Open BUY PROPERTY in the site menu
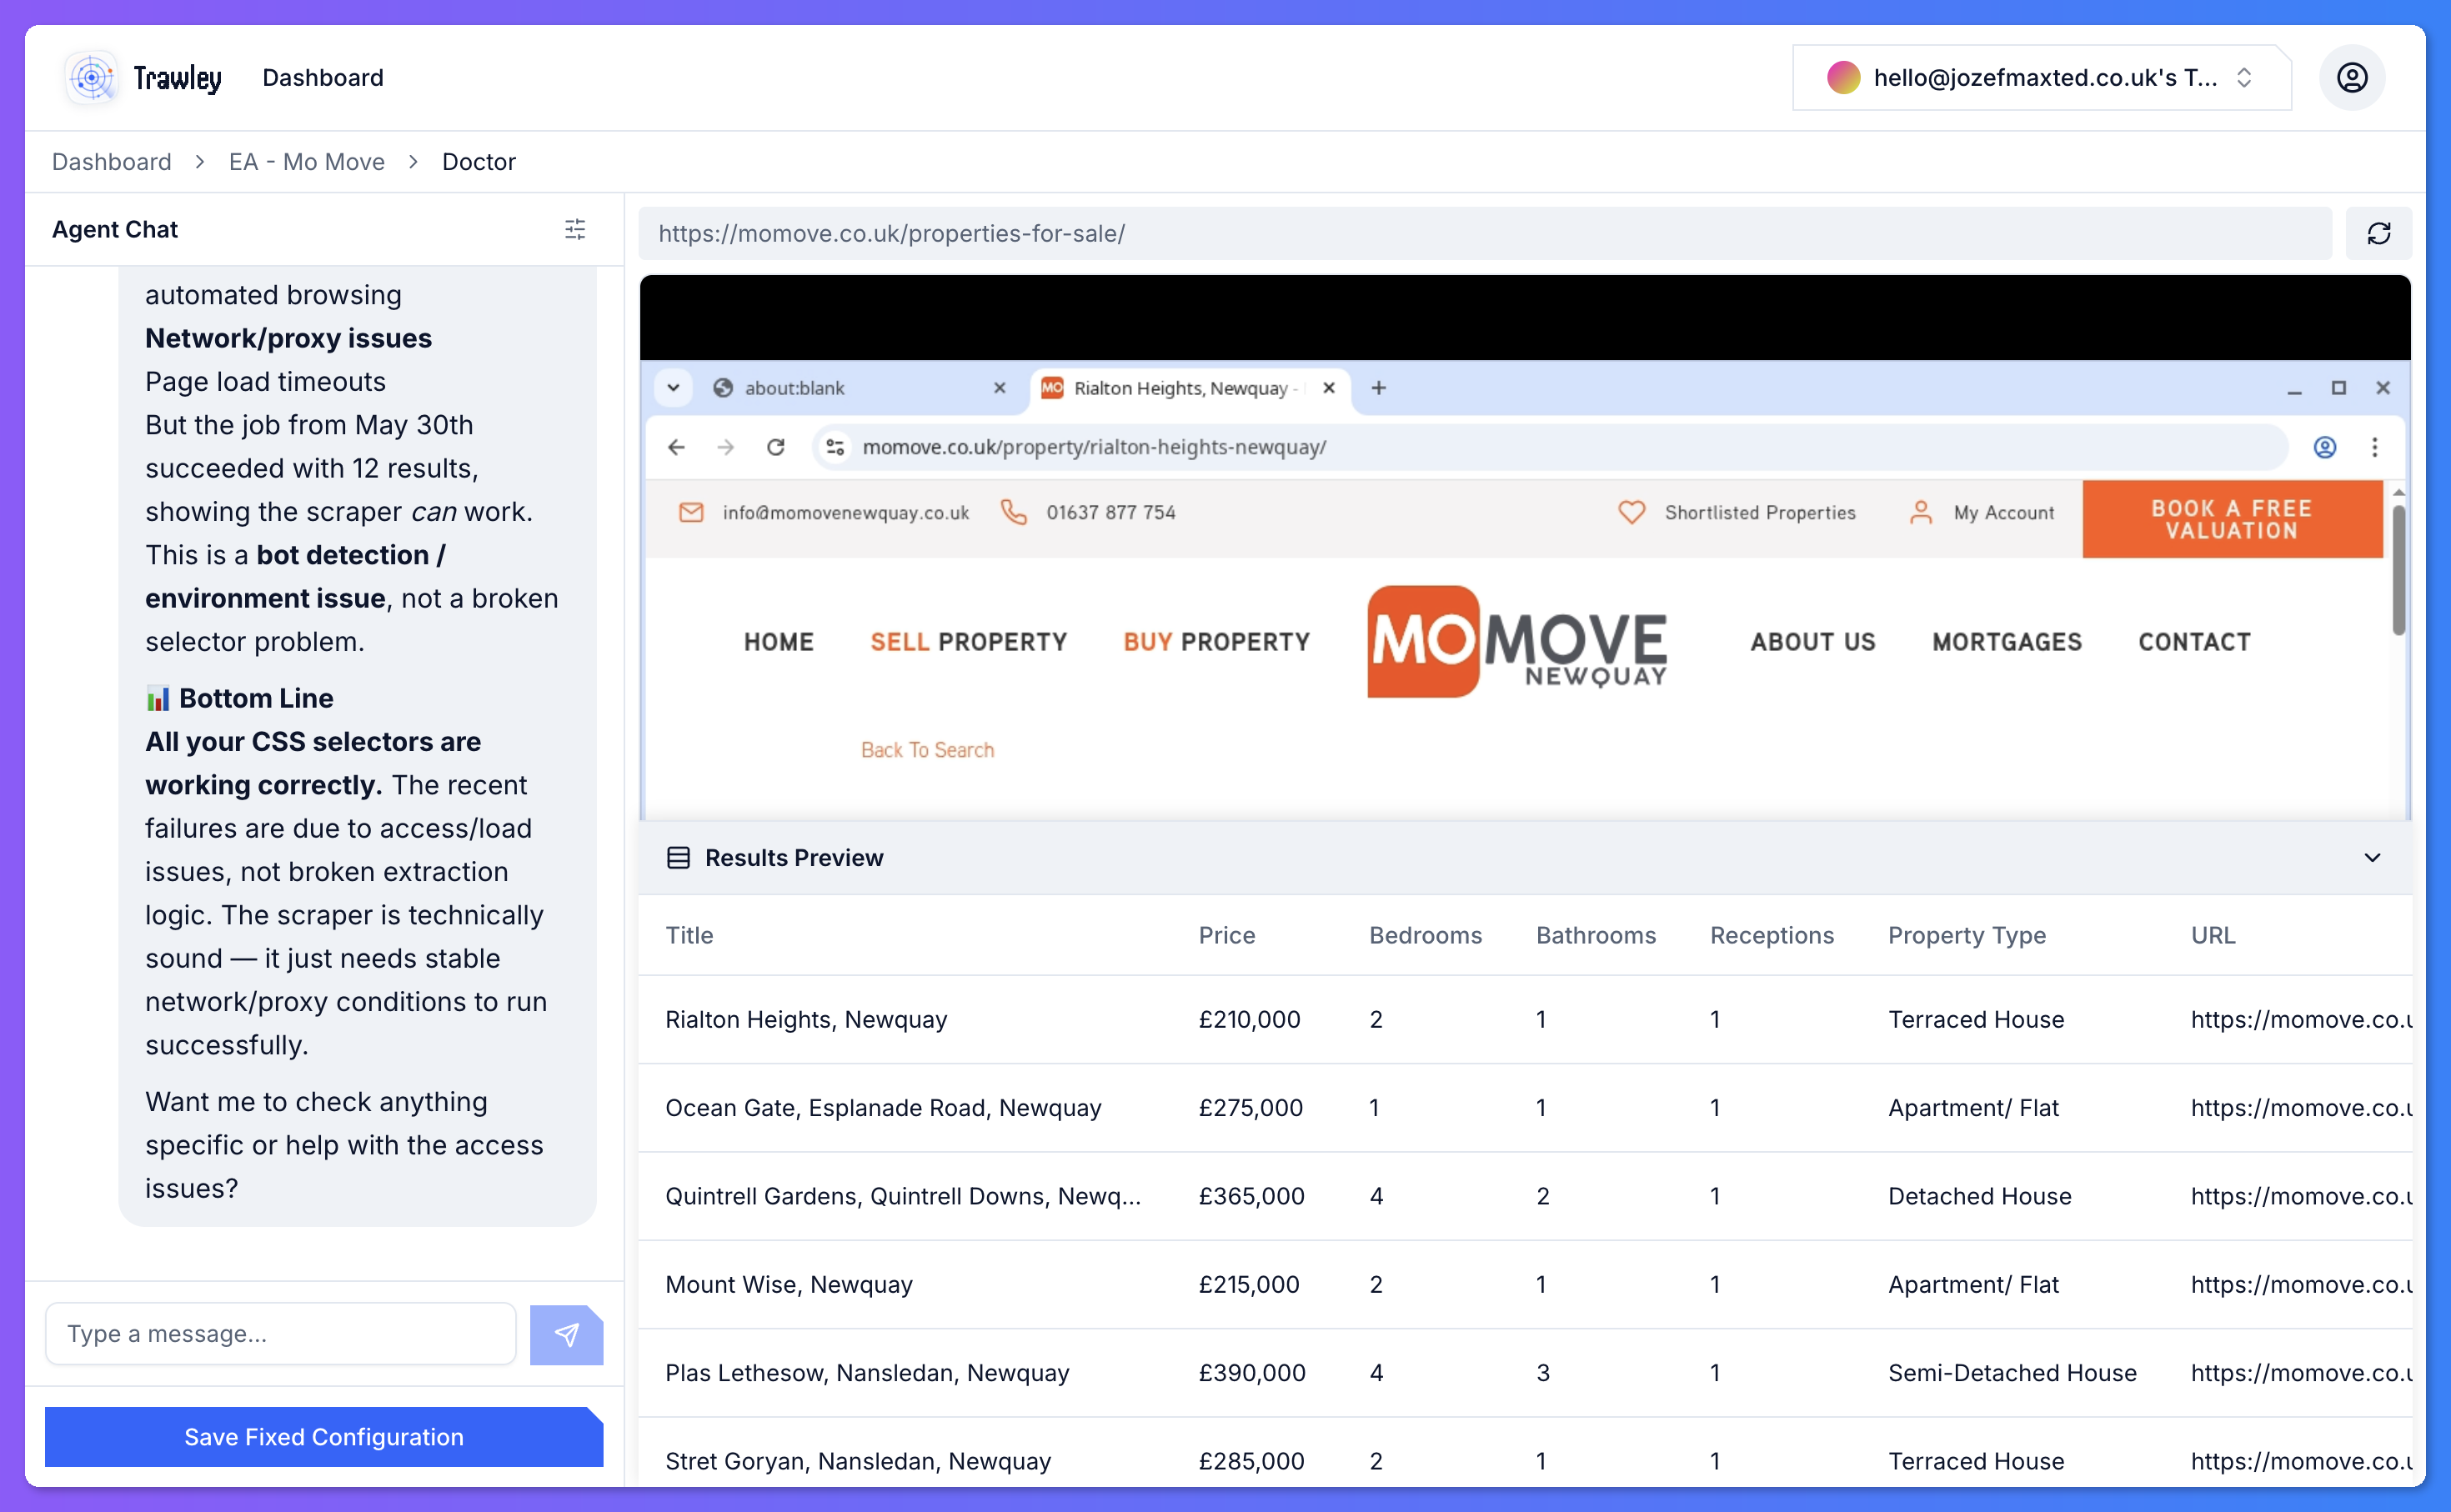 tap(1217, 642)
